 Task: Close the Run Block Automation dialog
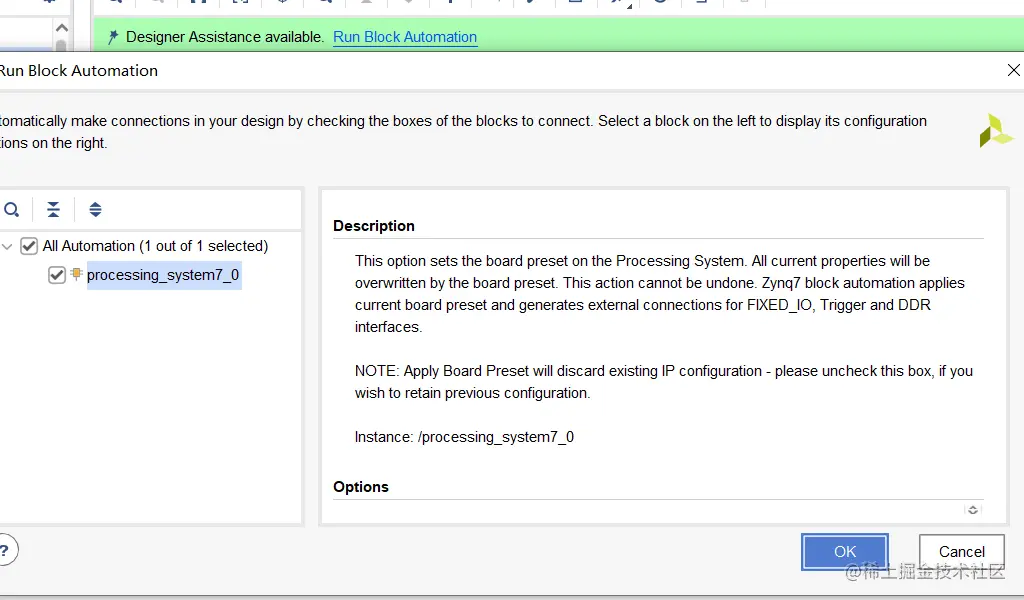click(1012, 70)
